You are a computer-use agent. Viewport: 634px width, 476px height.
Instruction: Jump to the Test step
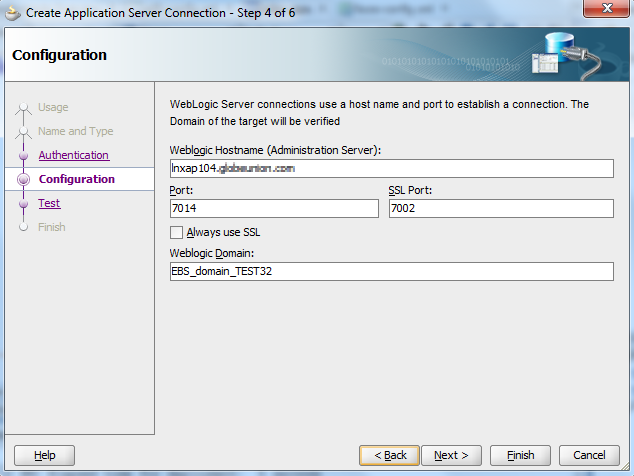(x=49, y=203)
